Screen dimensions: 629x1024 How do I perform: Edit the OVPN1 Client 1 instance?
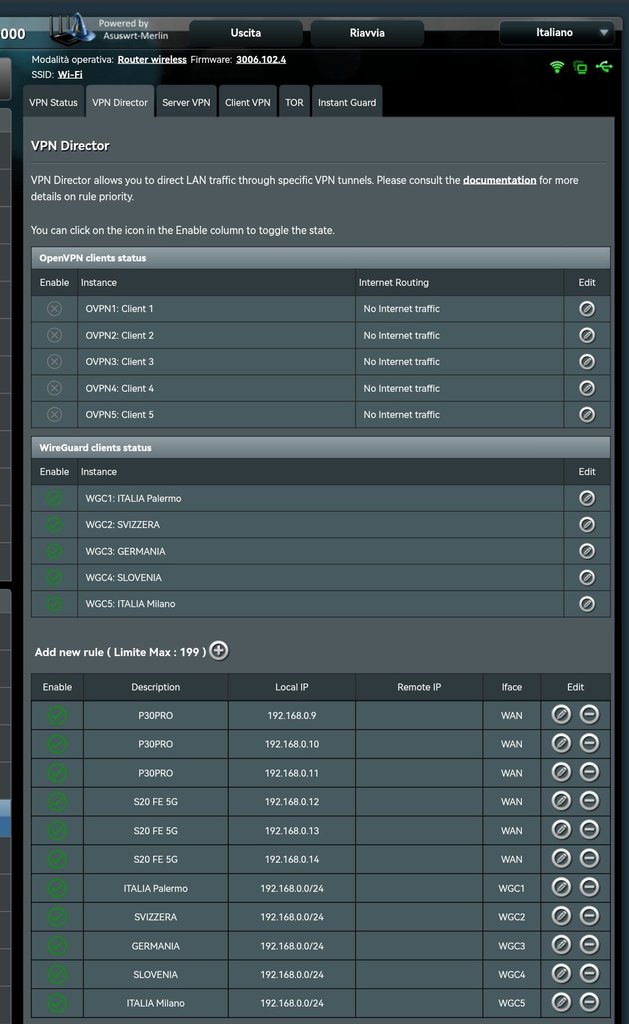point(587,309)
